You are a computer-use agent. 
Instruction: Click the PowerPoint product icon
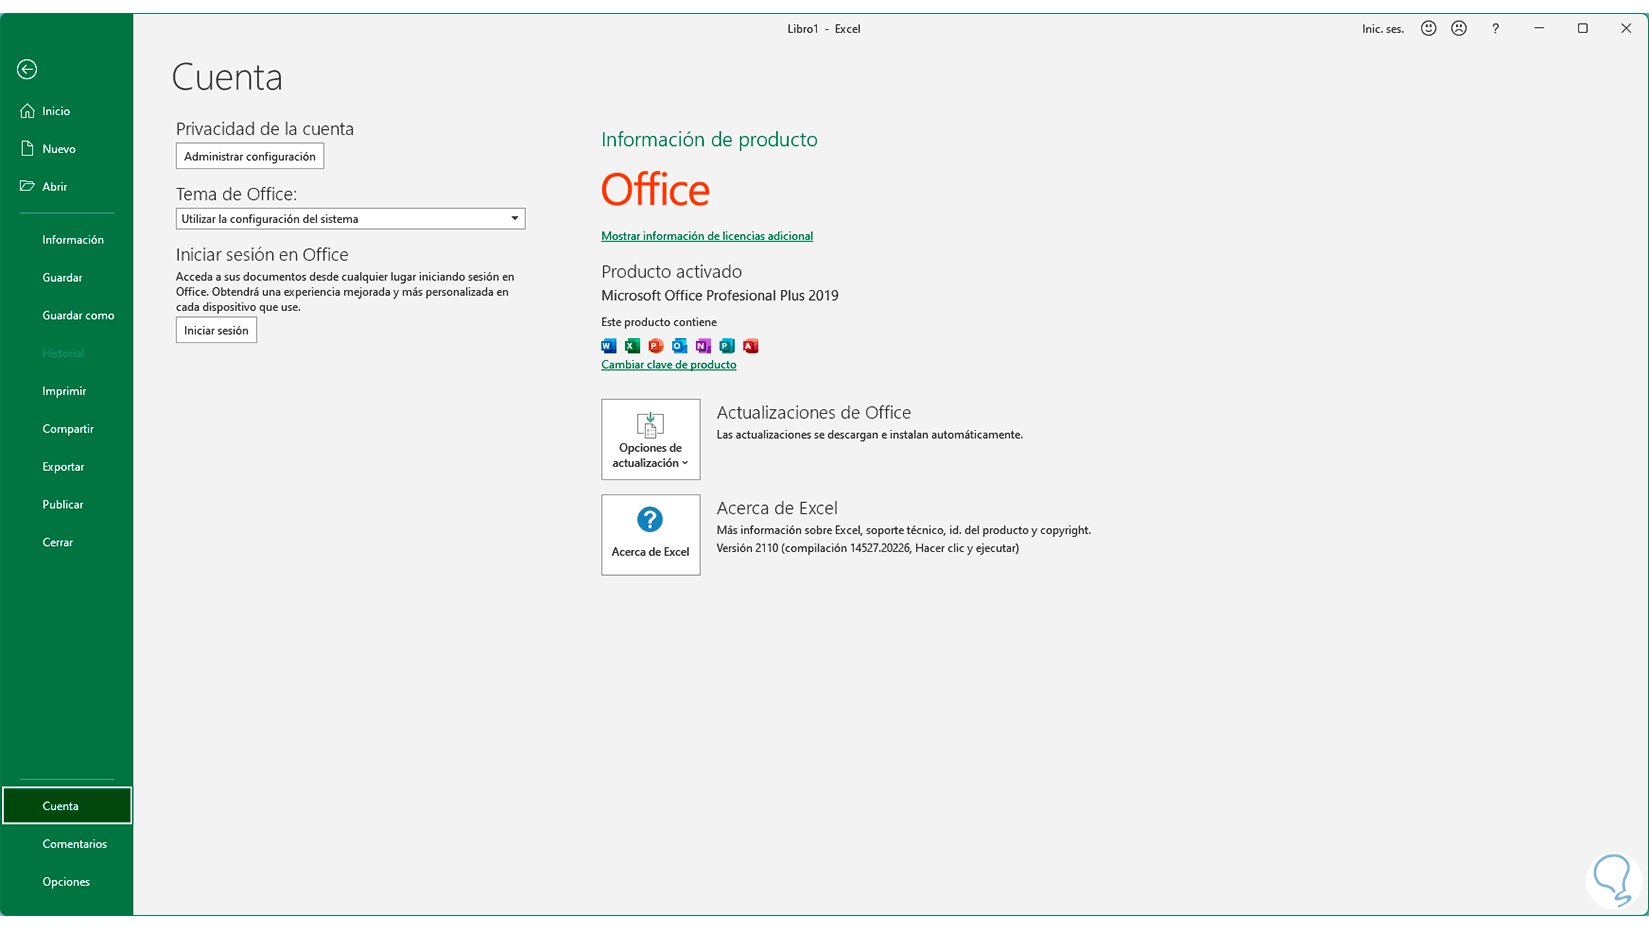(x=656, y=346)
